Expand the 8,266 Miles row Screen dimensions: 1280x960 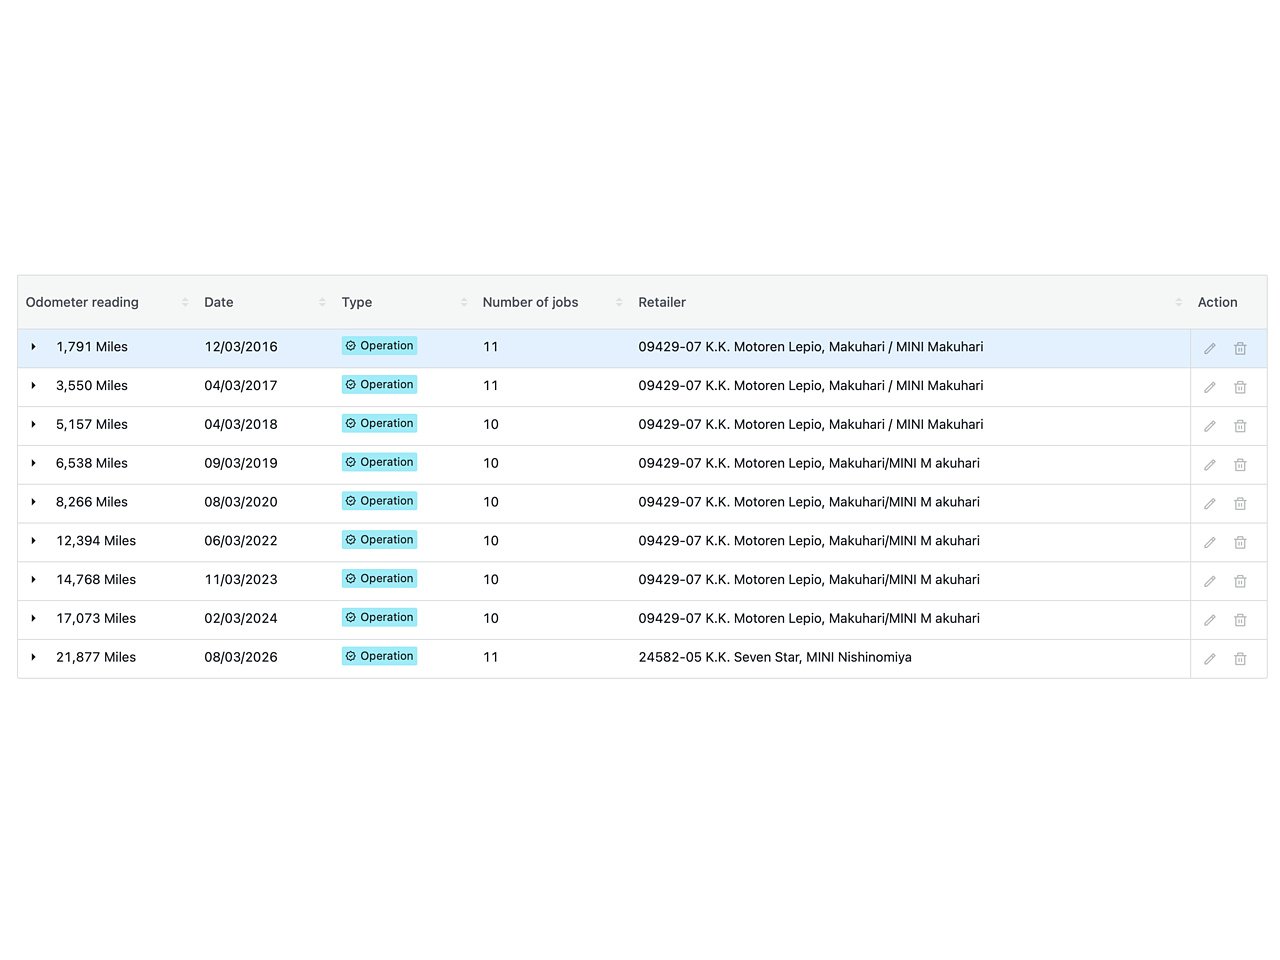coord(33,502)
